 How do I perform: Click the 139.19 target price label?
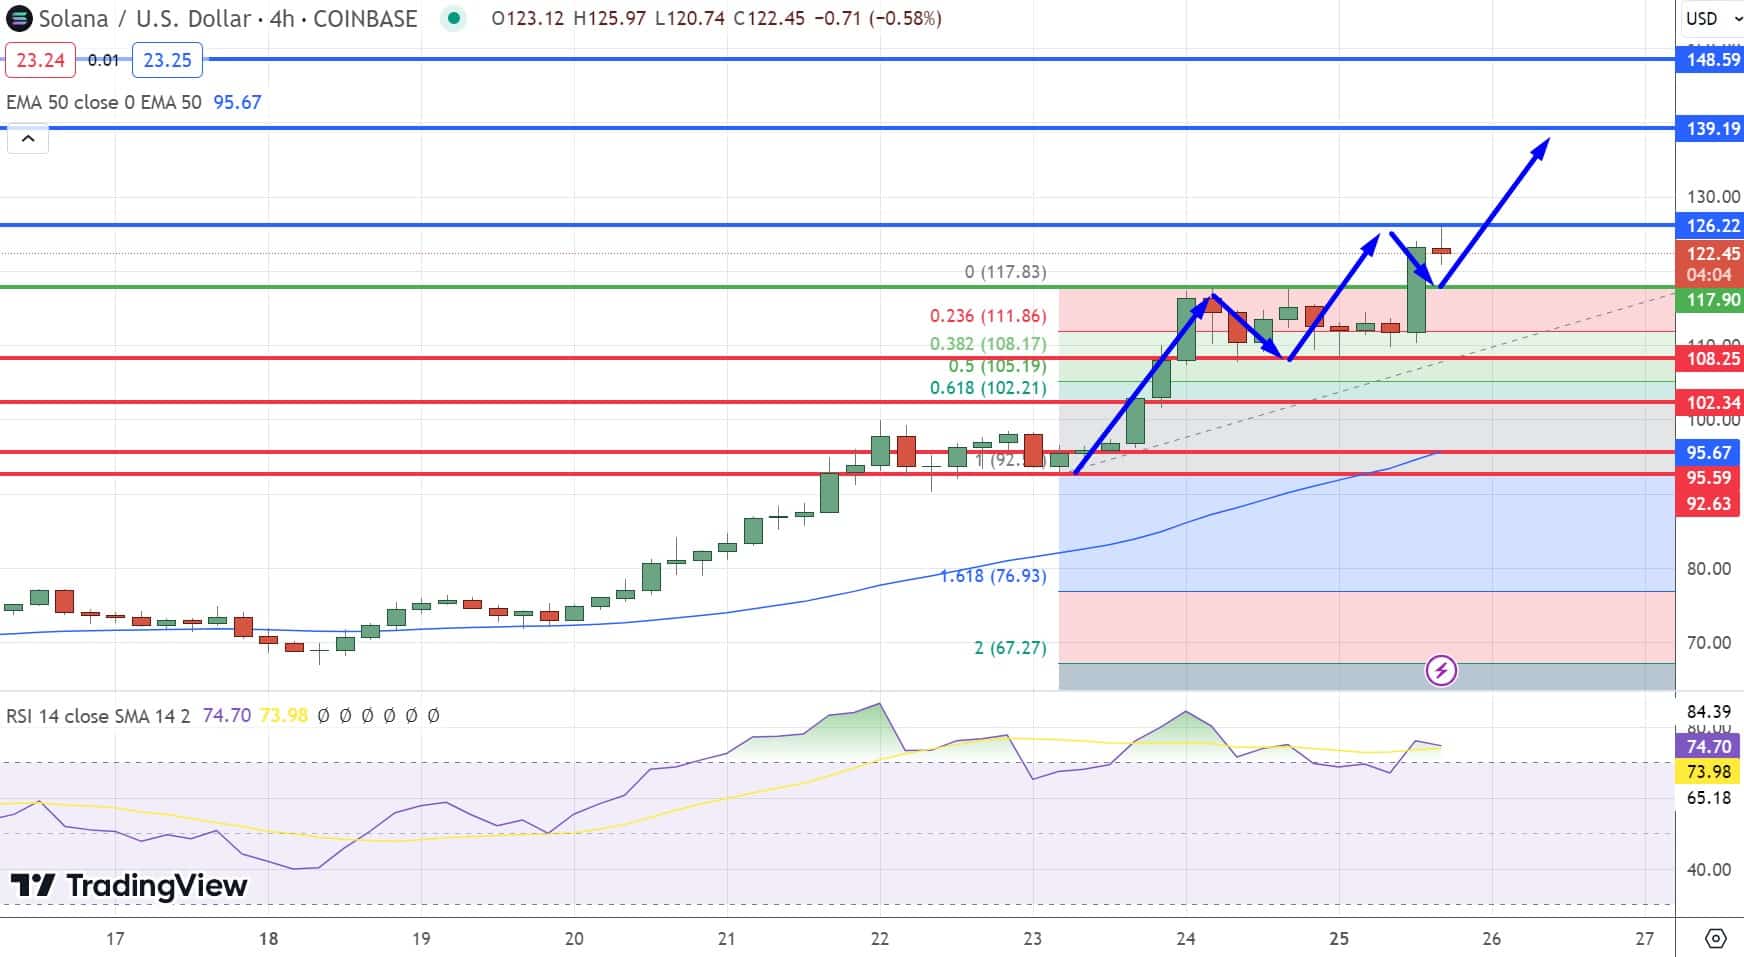coord(1709,128)
